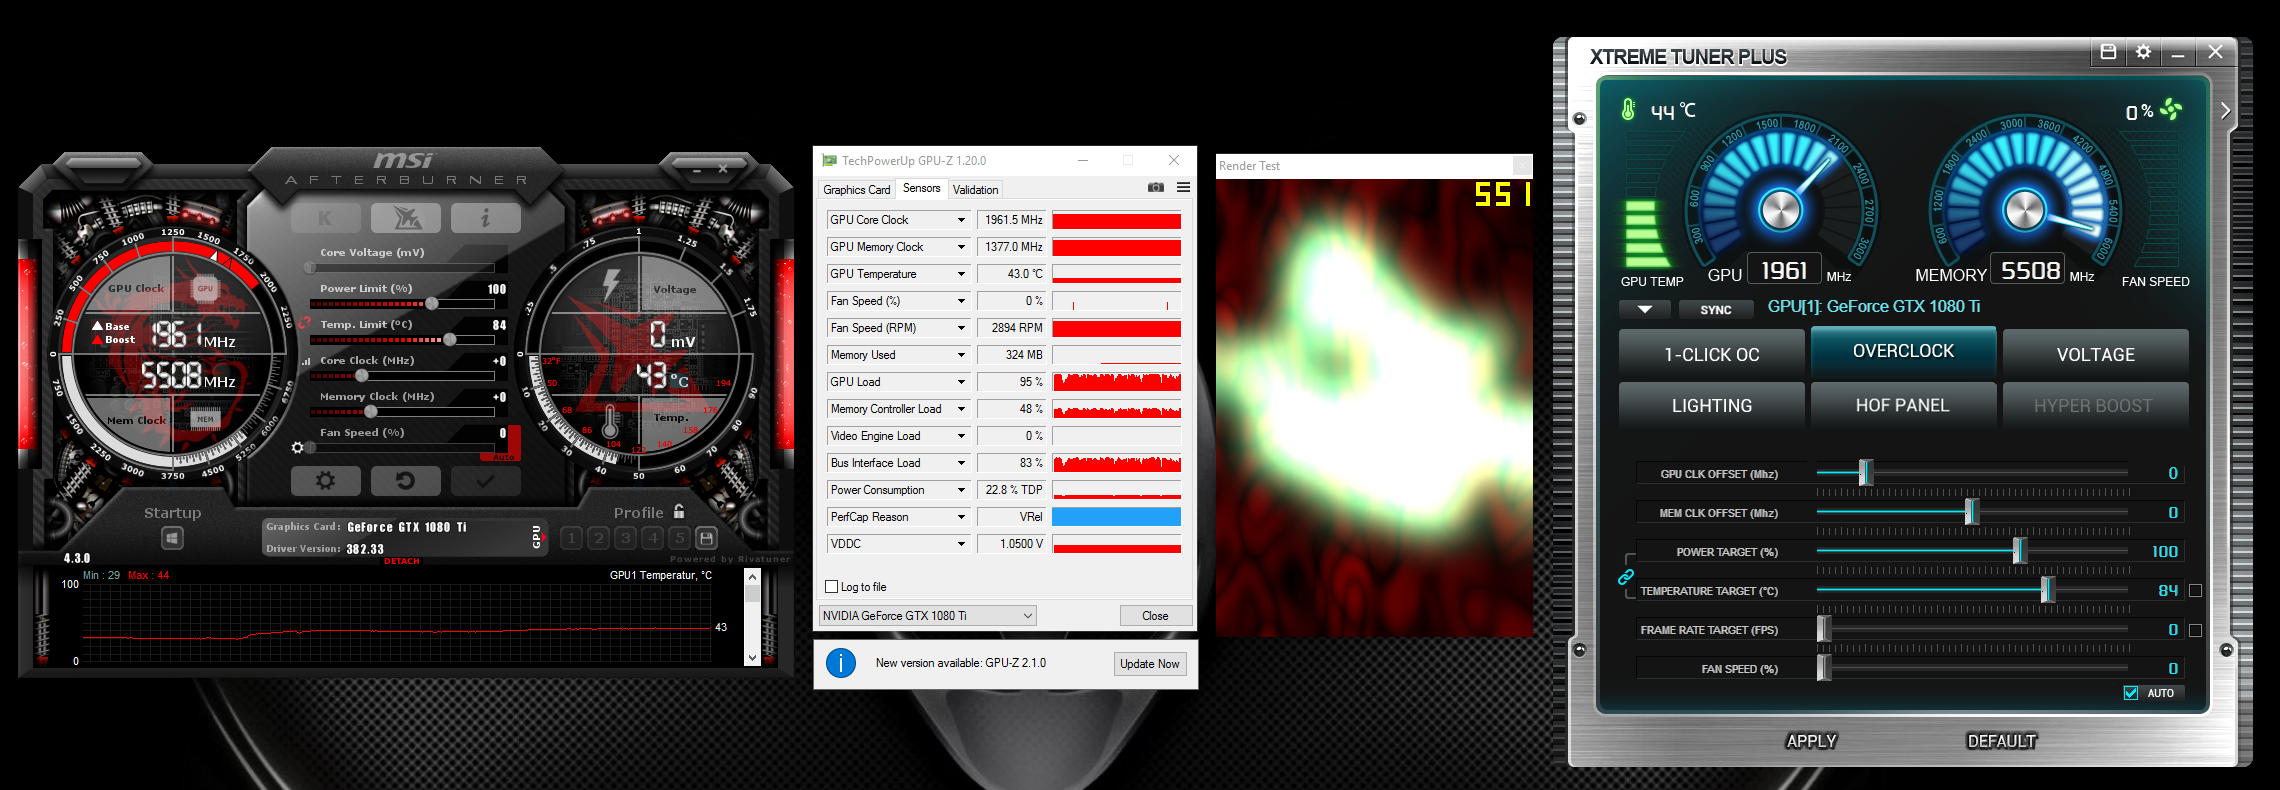Click the thermometer icon in Xtreme Tuner
This screenshot has height=790, width=2280.
(x=1628, y=110)
